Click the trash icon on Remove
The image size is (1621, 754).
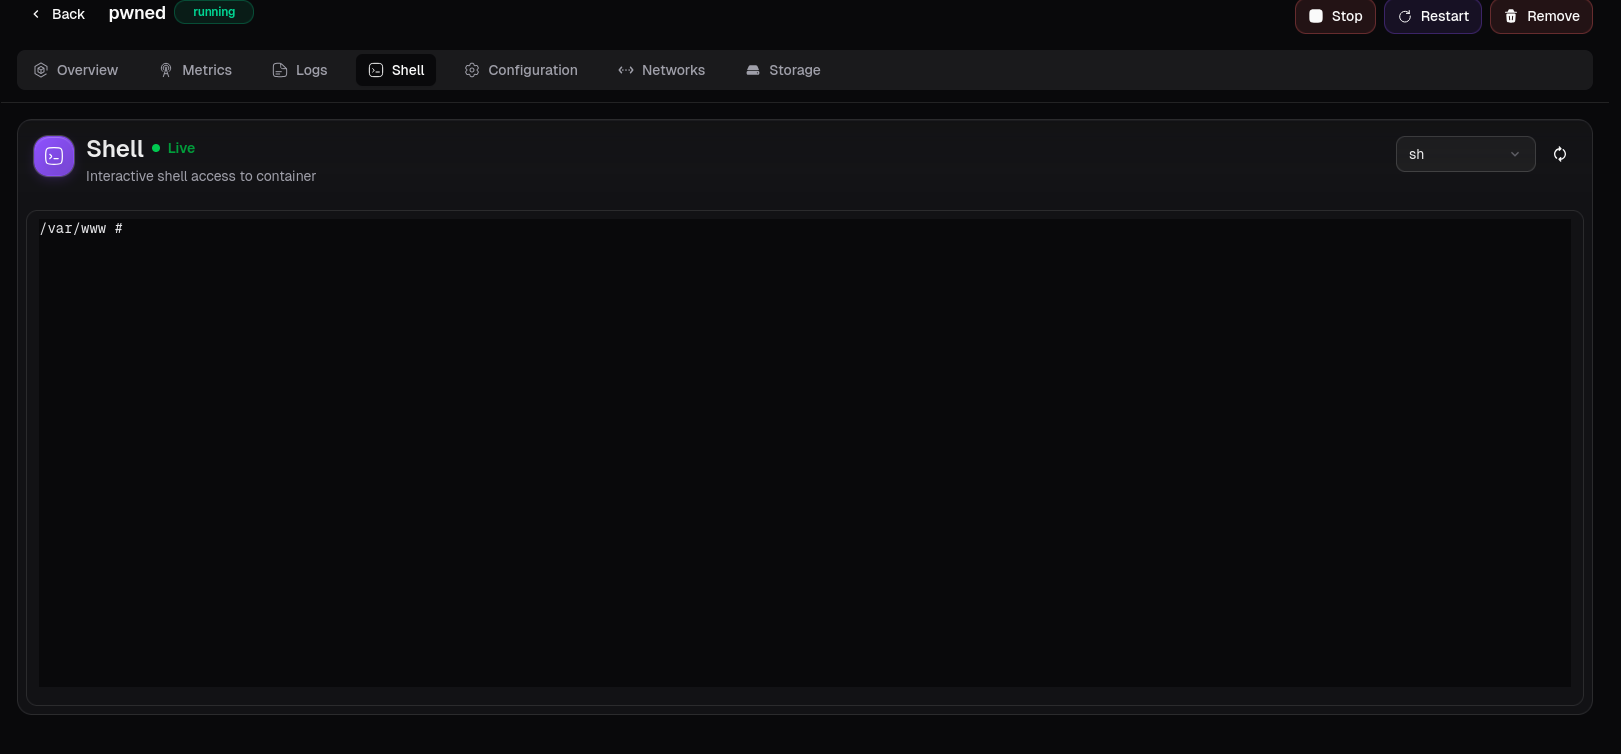pos(1511,16)
